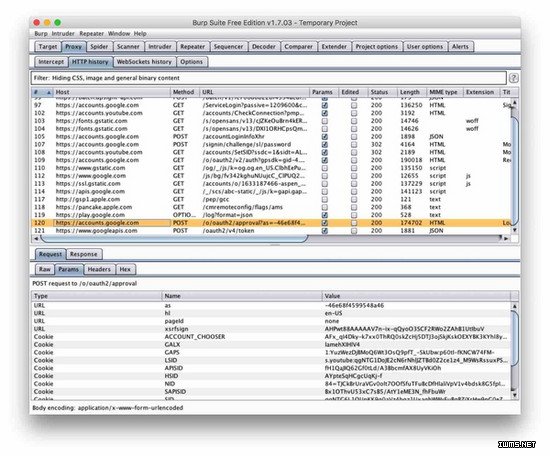
Task: Toggle Params checkbox for row 97
Action: point(325,105)
